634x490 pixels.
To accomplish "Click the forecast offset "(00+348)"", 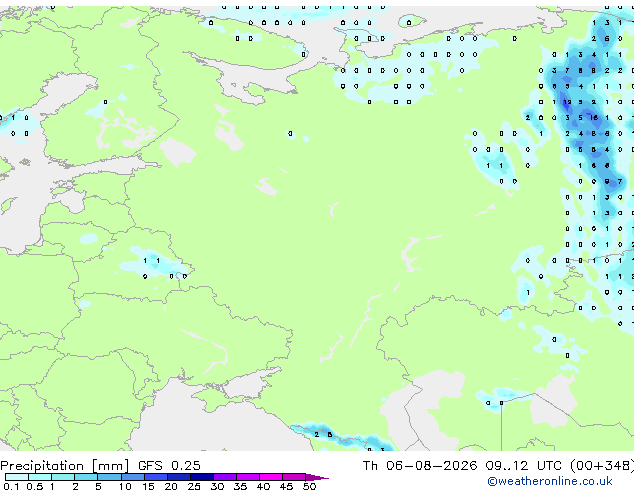I will point(602,466).
